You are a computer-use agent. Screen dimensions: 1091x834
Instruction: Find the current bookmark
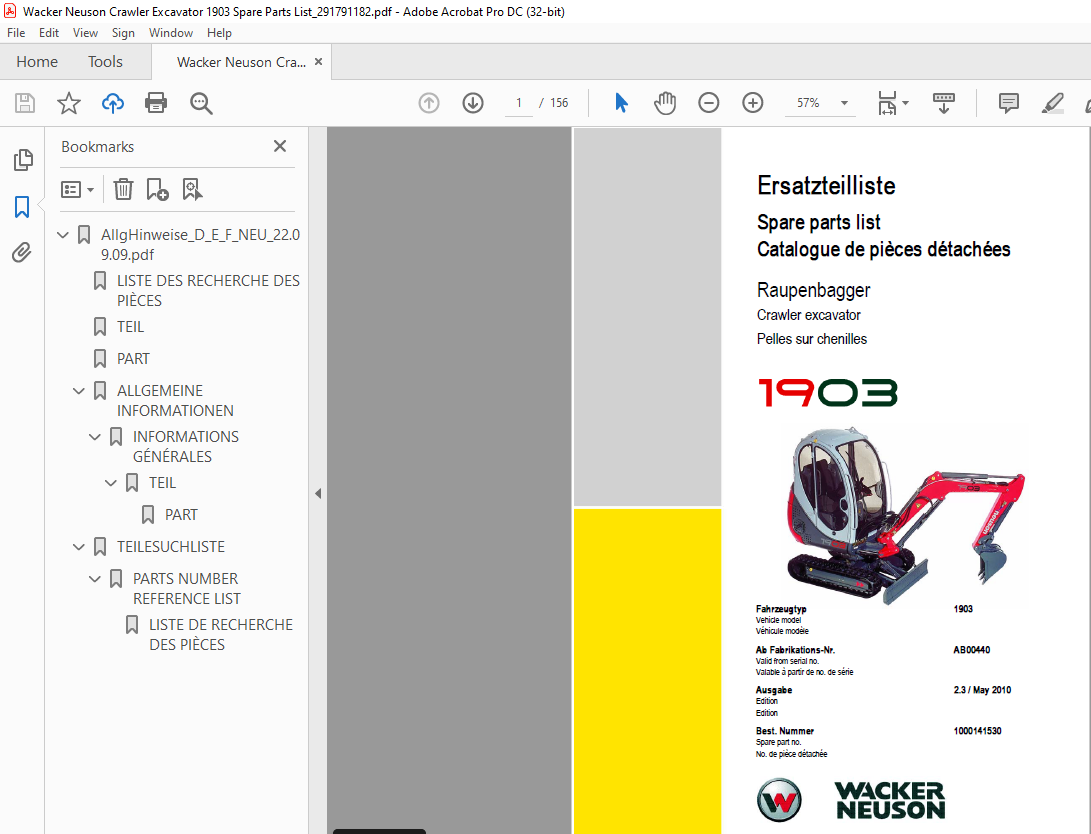(192, 189)
